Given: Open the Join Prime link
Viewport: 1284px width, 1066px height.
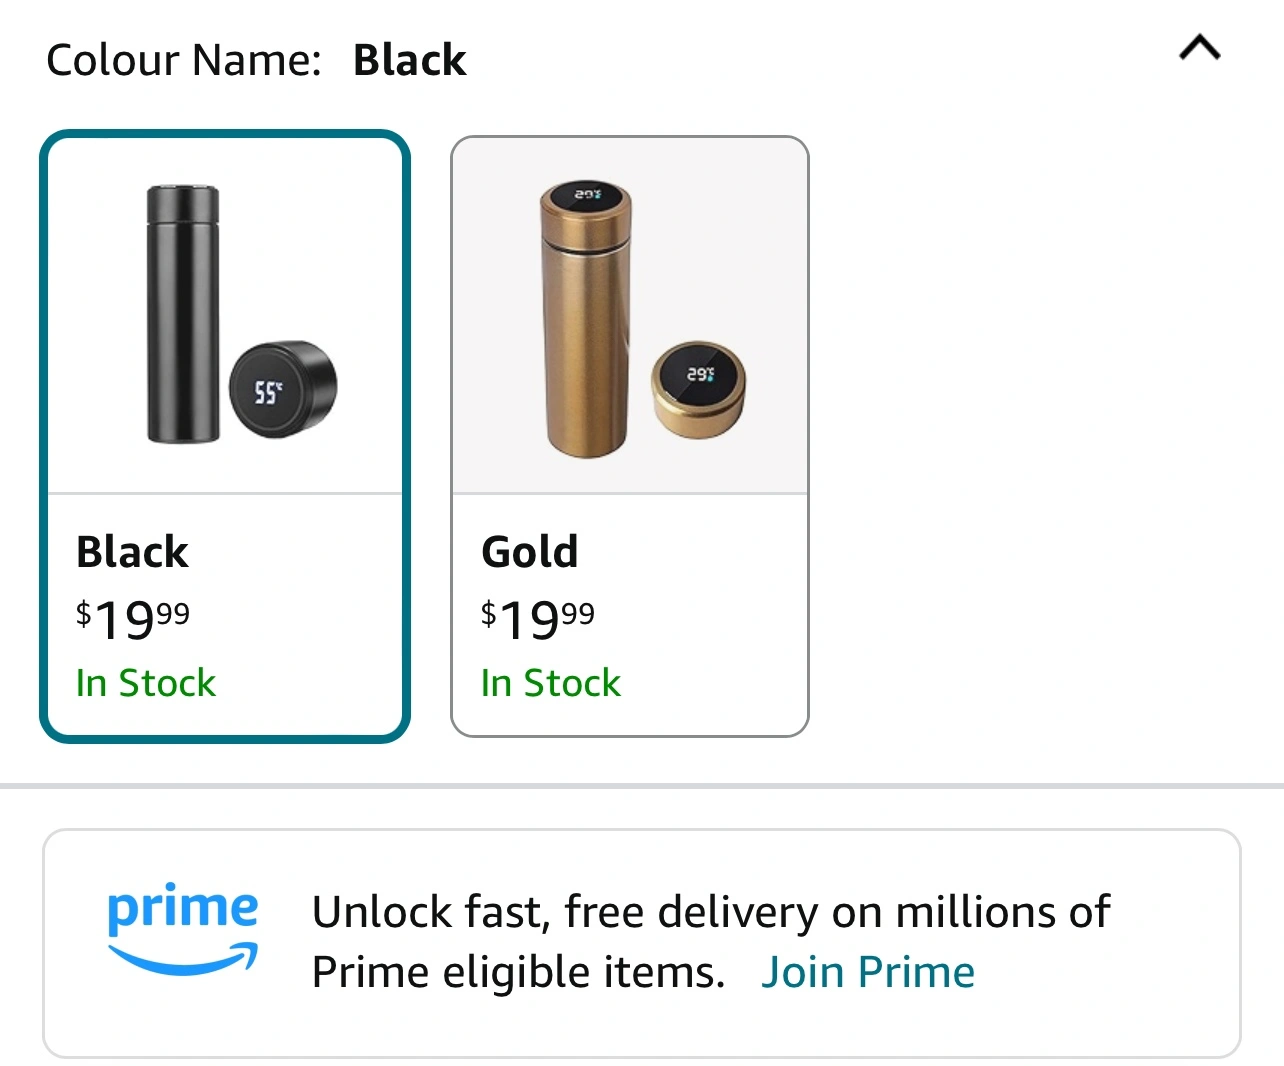Looking at the screenshot, I should [868, 972].
